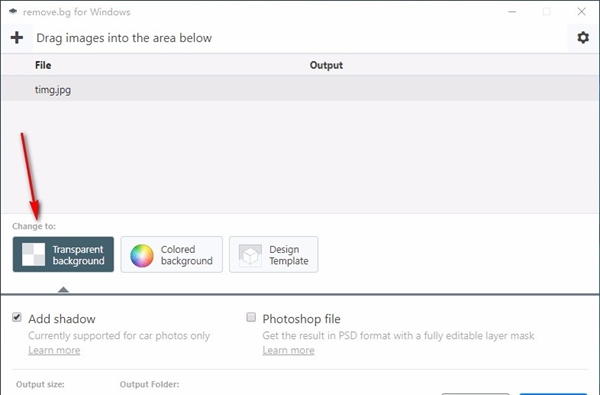Screen dimensions: 600x395
Task: Click the transparent checkerboard icon
Action: (x=33, y=255)
